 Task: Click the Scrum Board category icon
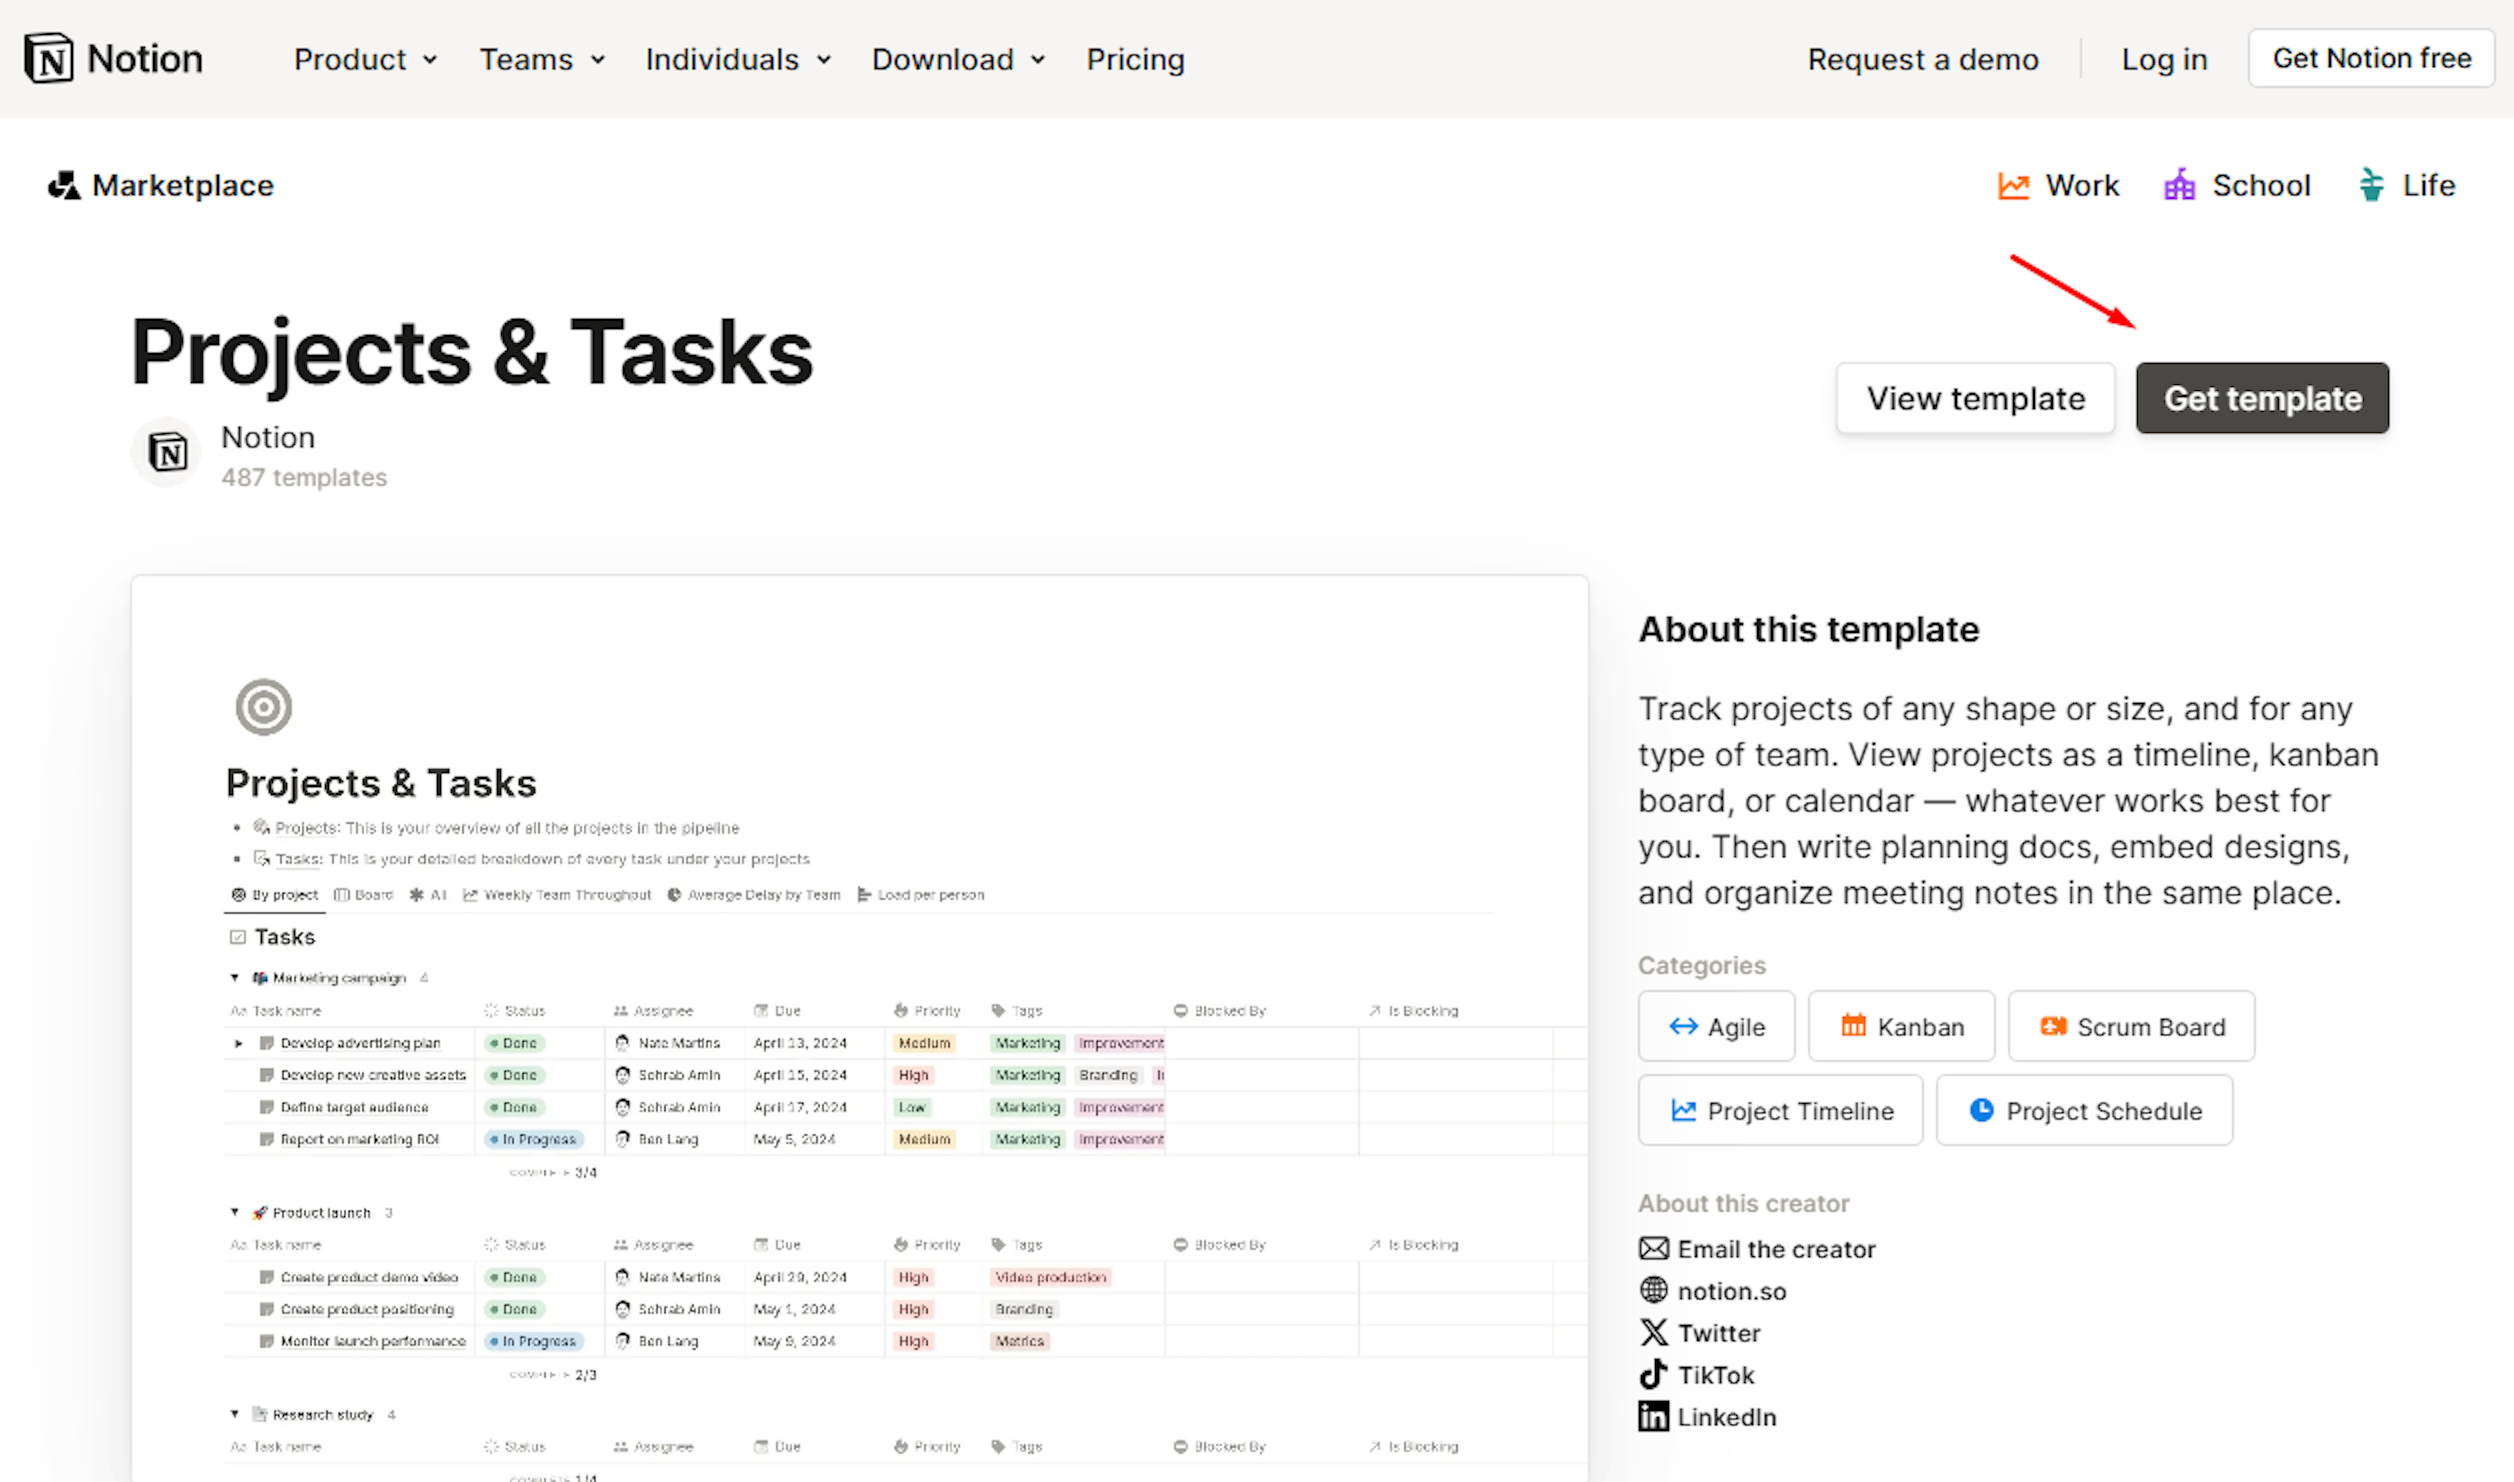tap(2053, 1026)
